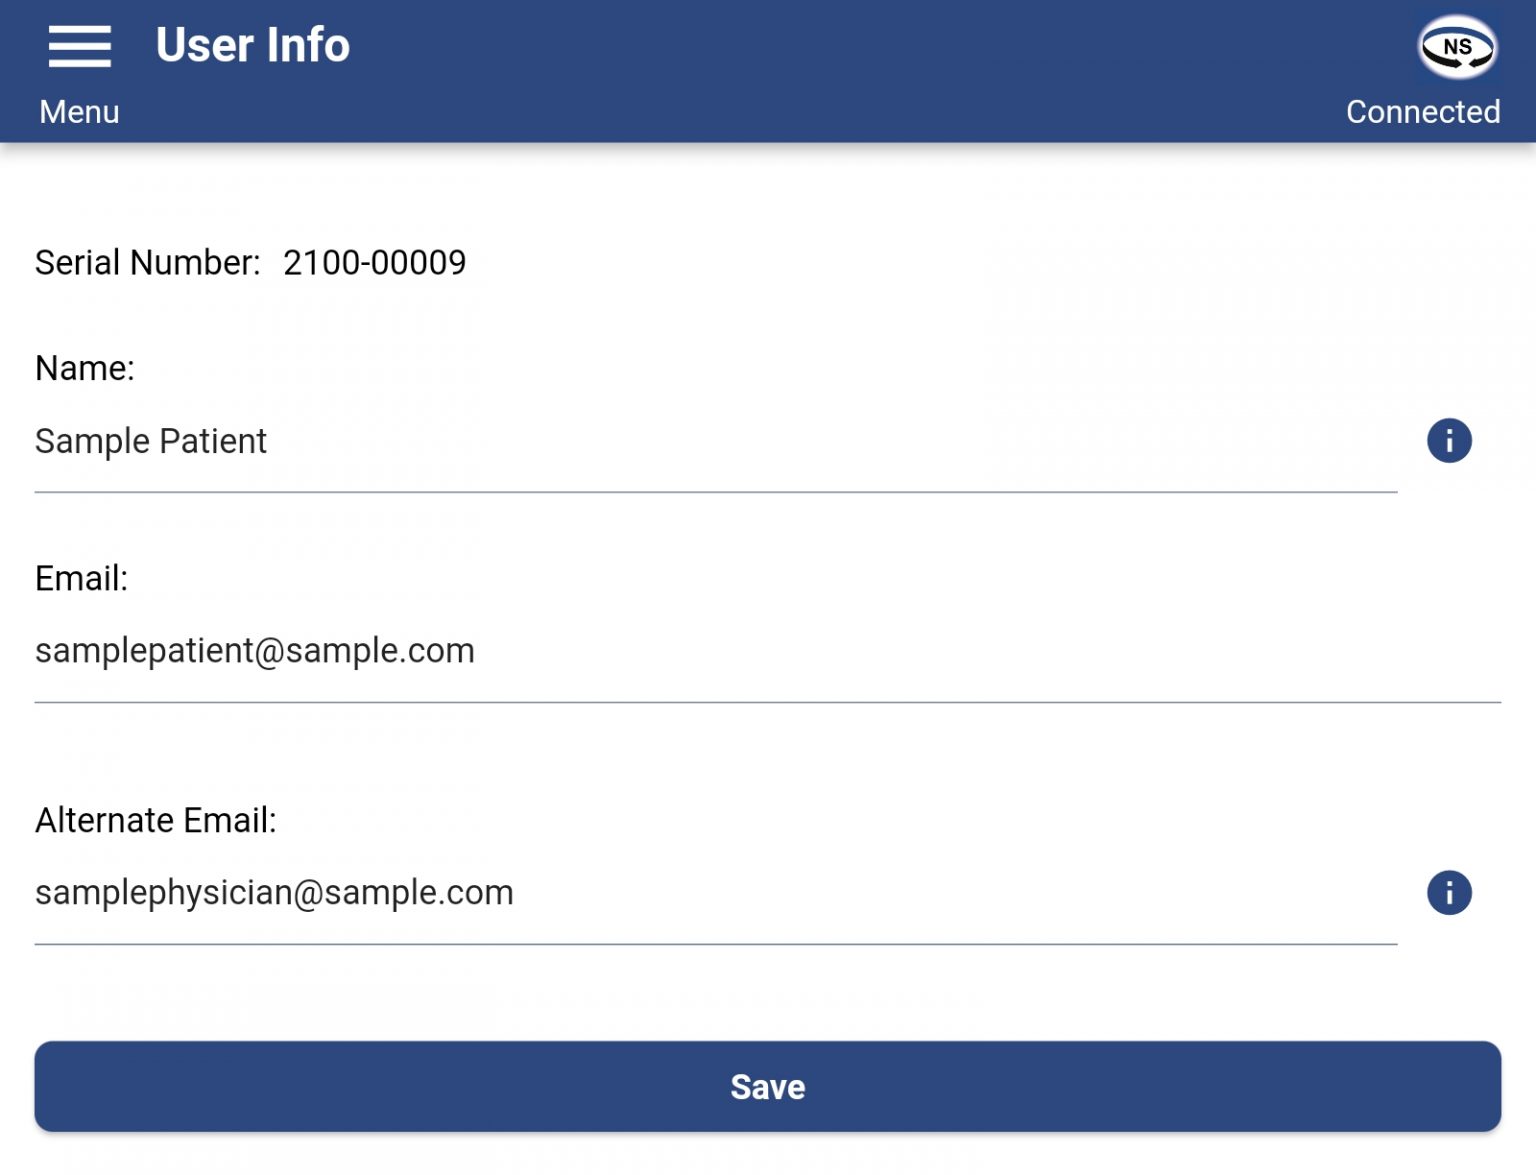Show info for the Name field
The width and height of the screenshot is (1536, 1175).
1449,441
